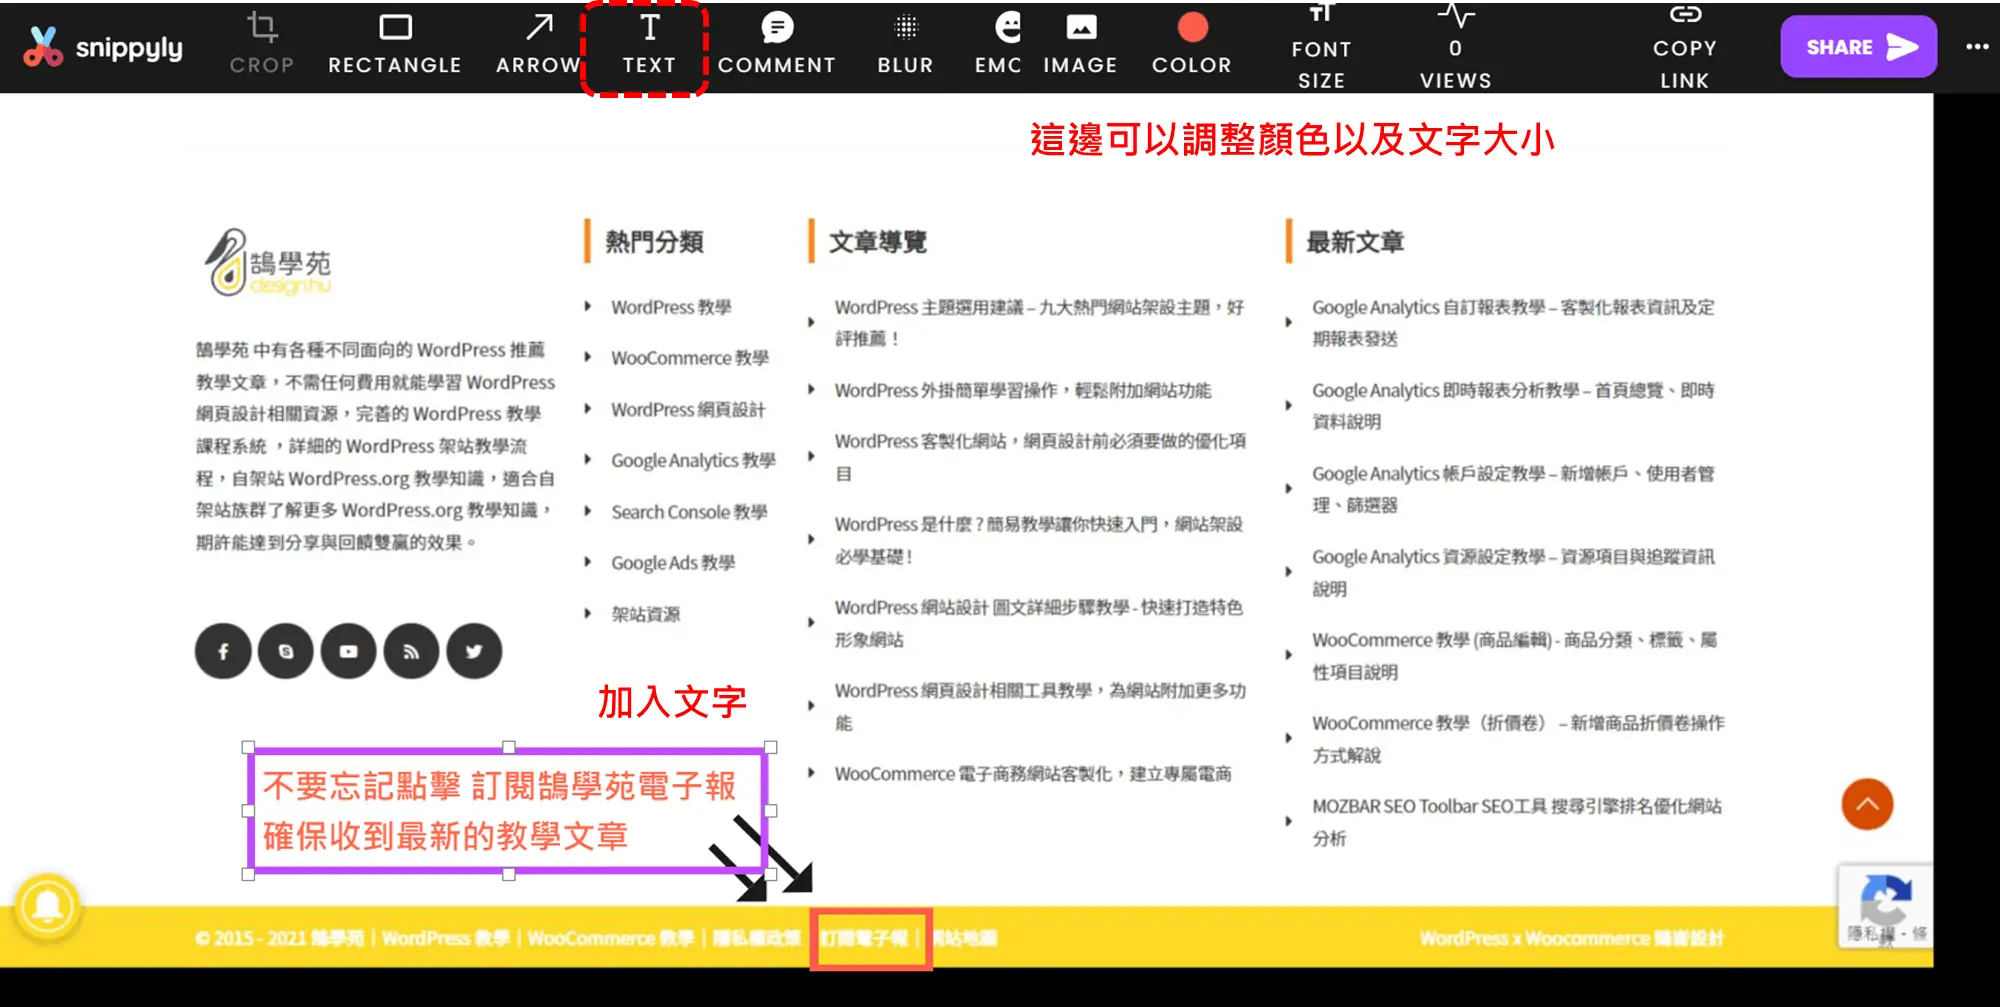Open WooCommerce 教學 (折價卷) article

(1518, 738)
